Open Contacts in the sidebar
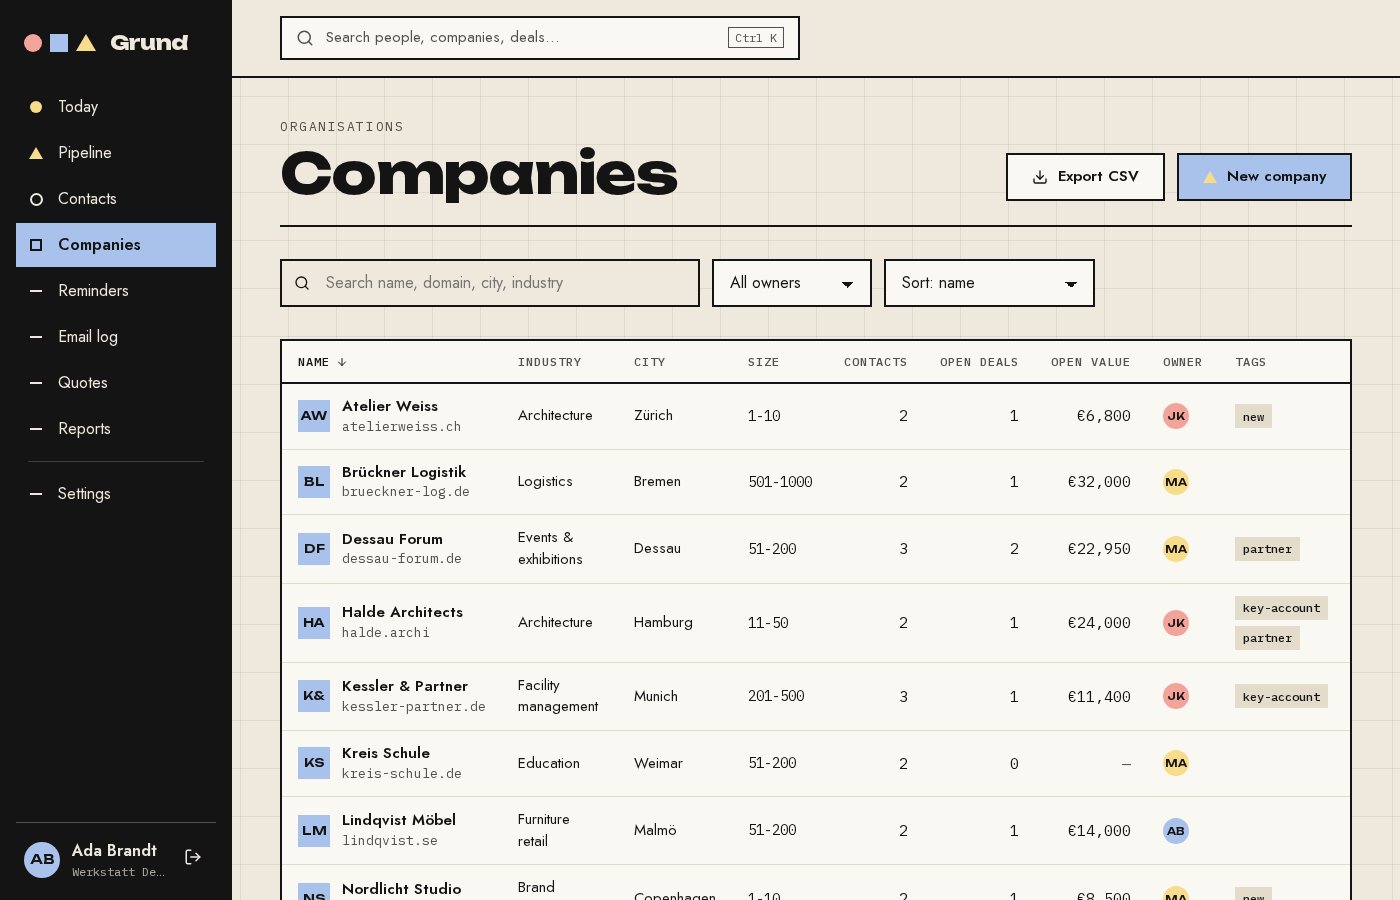Image resolution: width=1400 pixels, height=900 pixels. (116, 199)
